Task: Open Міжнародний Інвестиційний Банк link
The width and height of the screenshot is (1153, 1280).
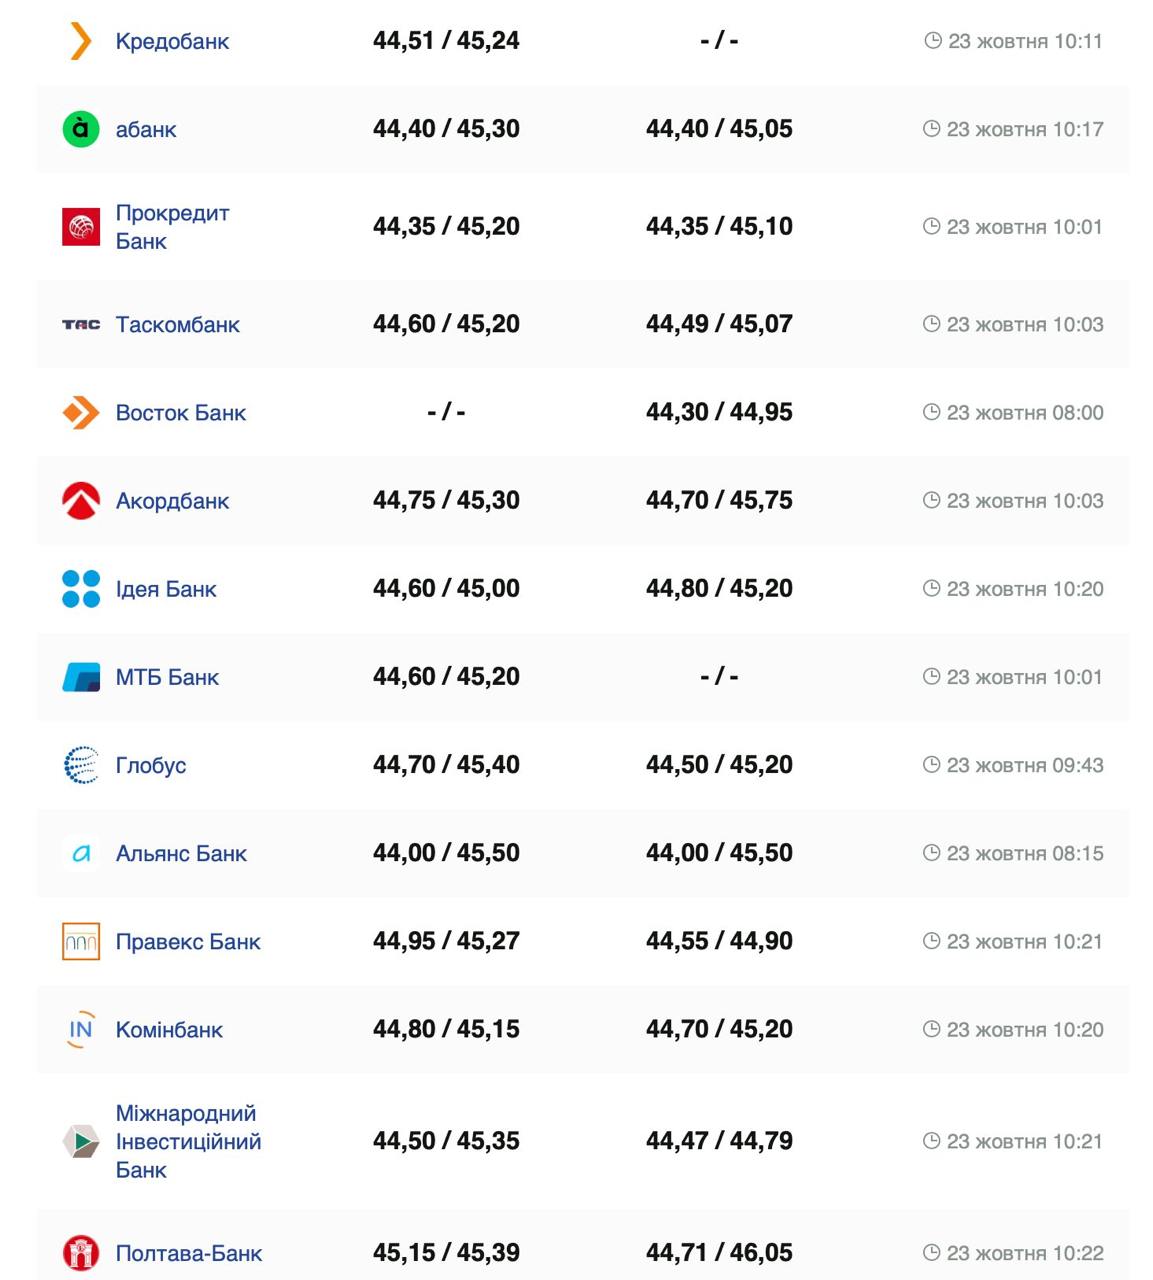Action: pyautogui.click(x=188, y=1141)
